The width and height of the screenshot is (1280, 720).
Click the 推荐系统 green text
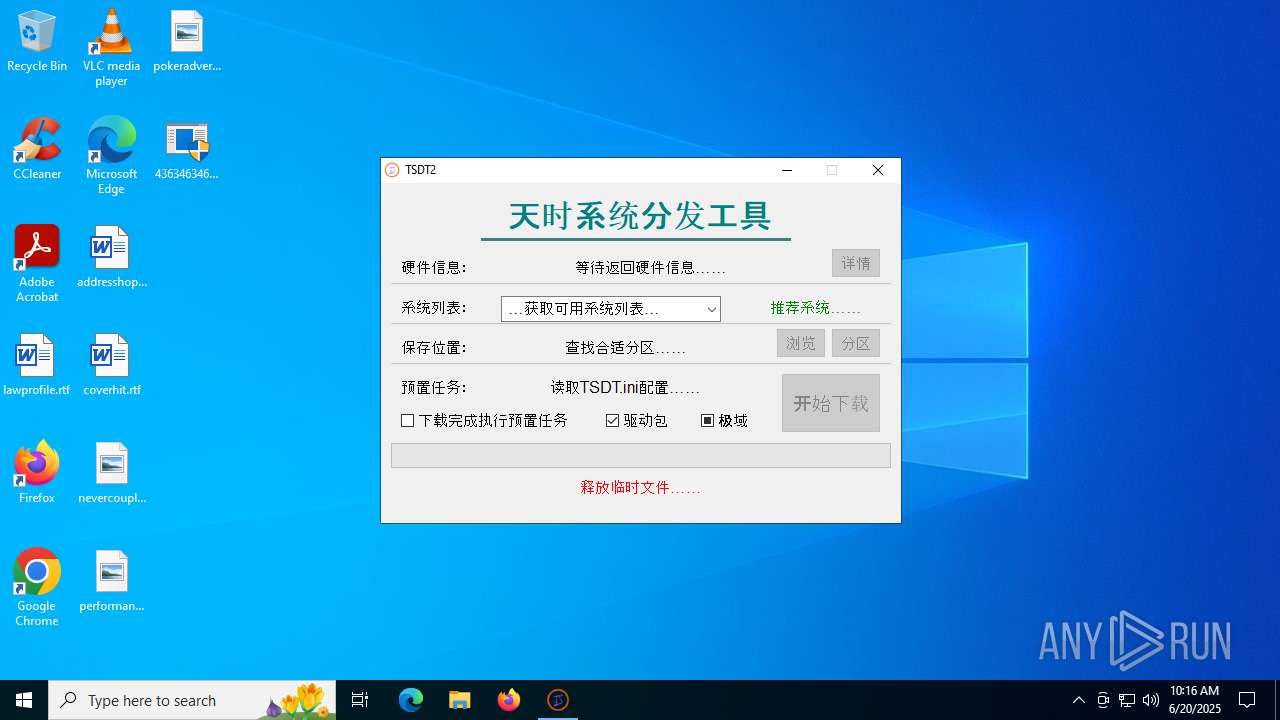pos(815,308)
